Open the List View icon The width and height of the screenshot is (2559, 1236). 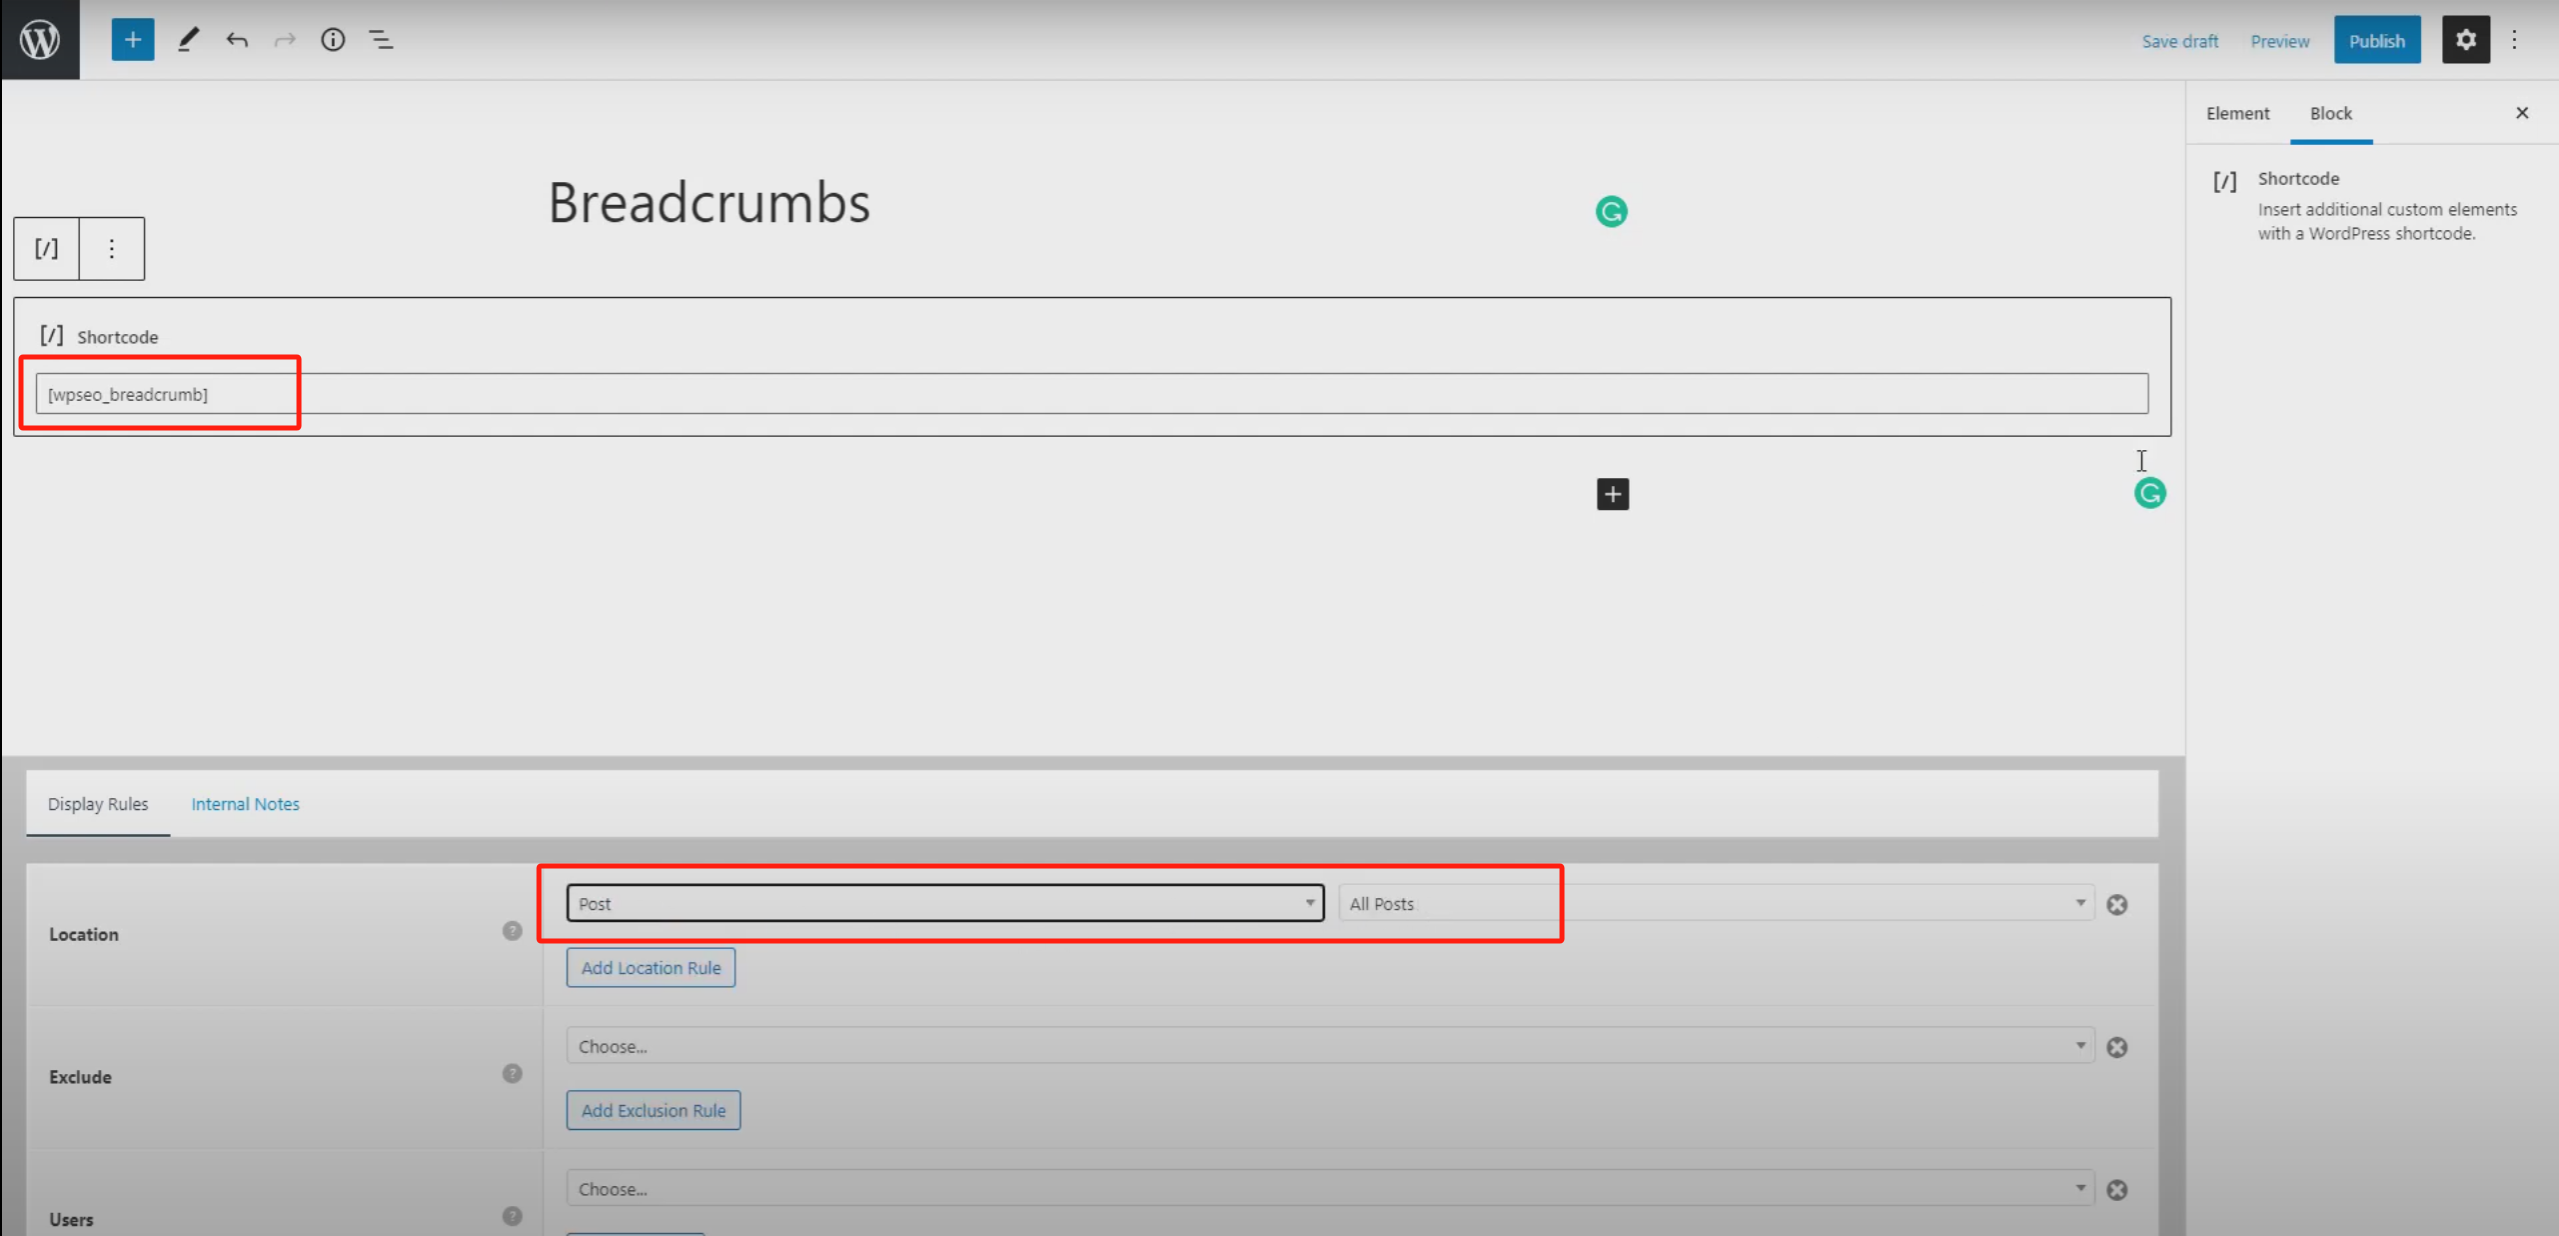[381, 40]
